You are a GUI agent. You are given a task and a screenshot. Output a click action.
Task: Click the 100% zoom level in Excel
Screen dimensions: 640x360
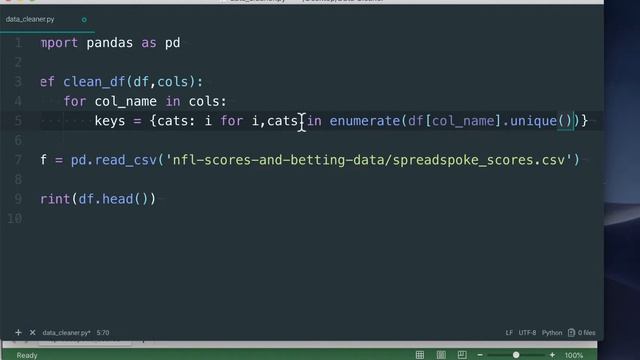coord(574,356)
